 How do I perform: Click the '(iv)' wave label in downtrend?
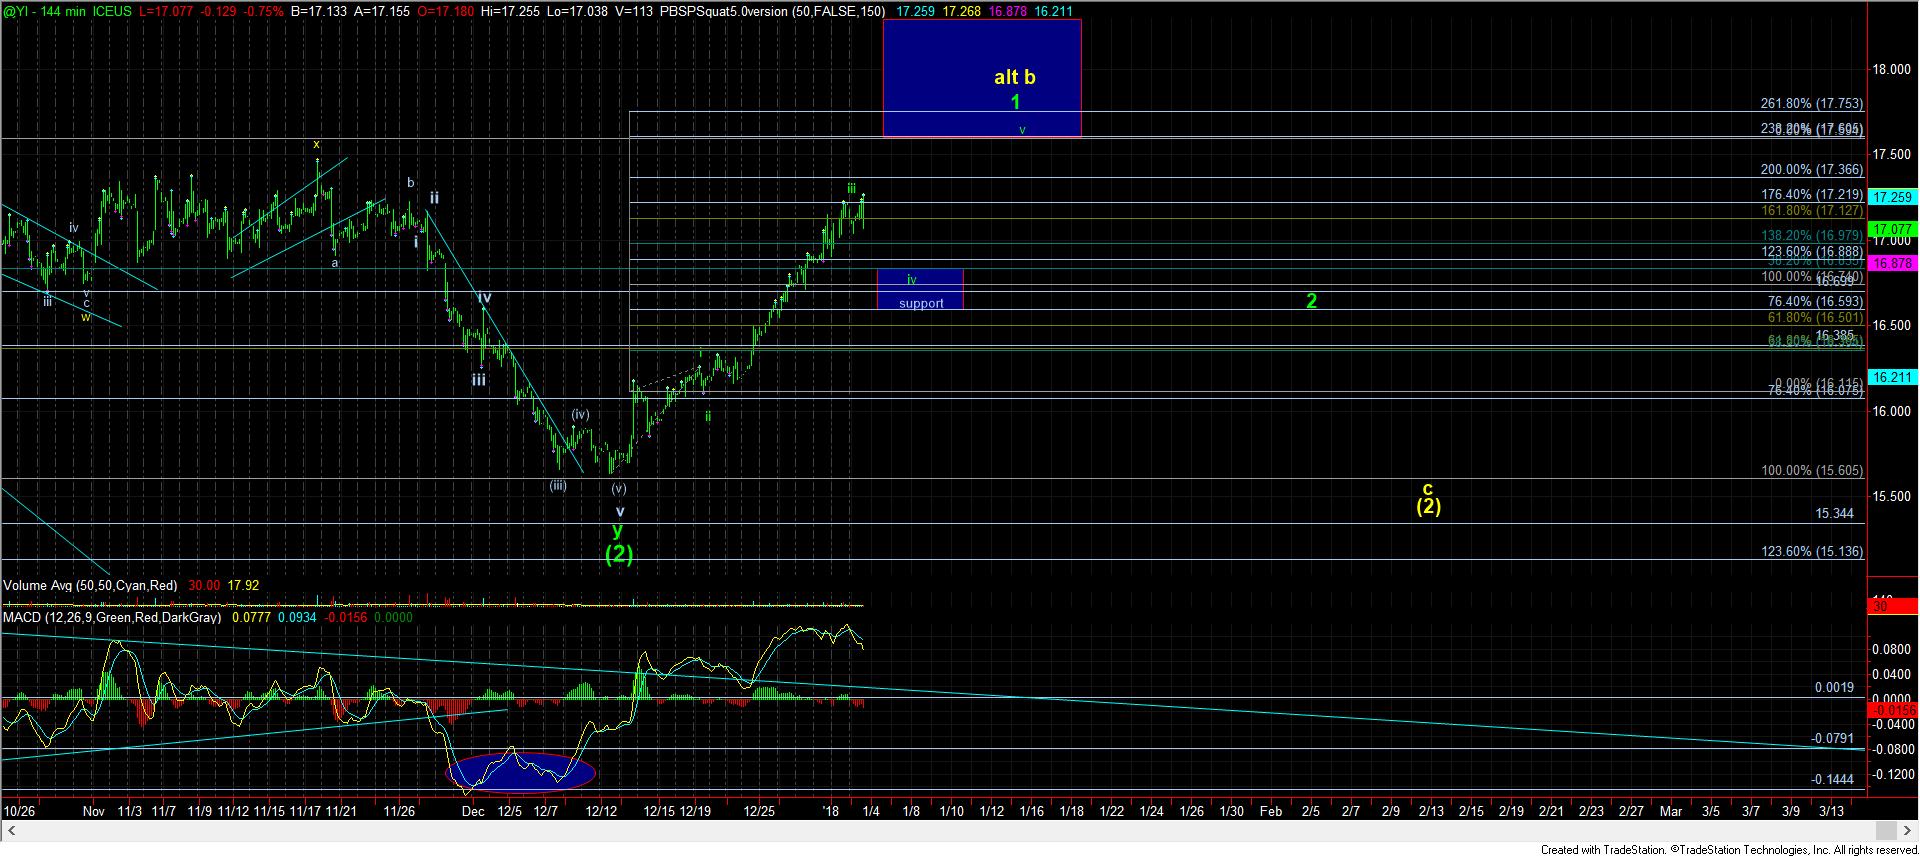coord(580,414)
